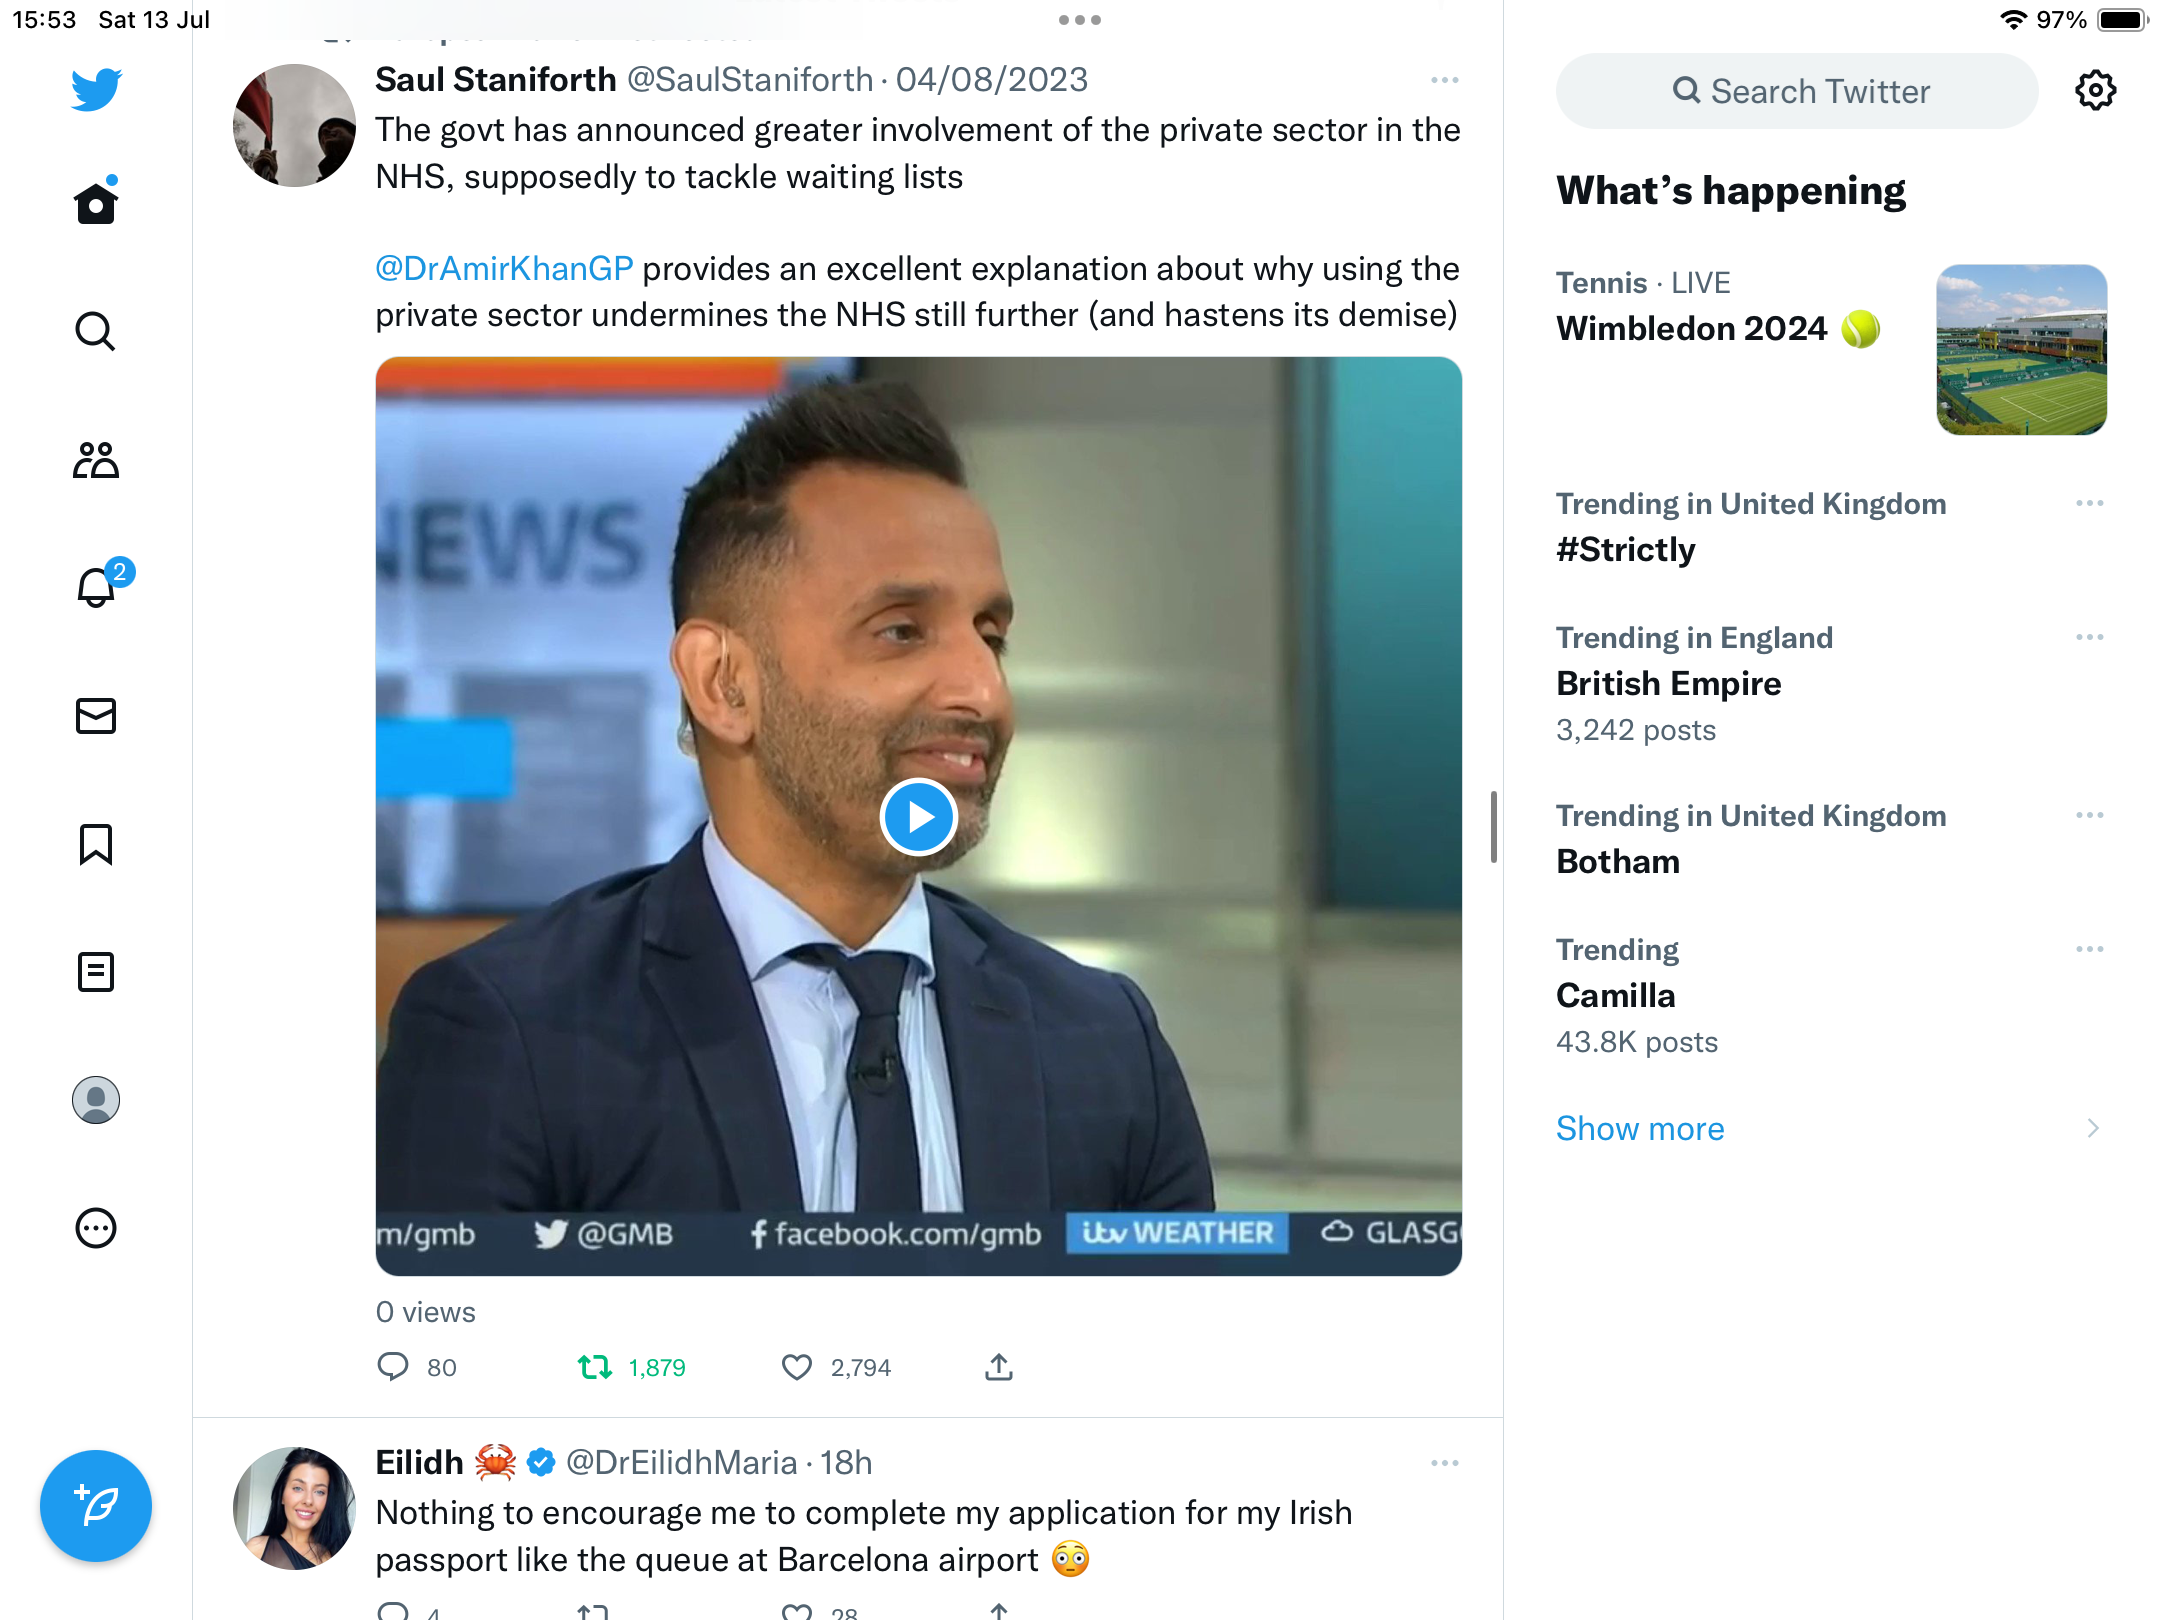
Task: Open options for #Strictly trend
Action: 2089,503
